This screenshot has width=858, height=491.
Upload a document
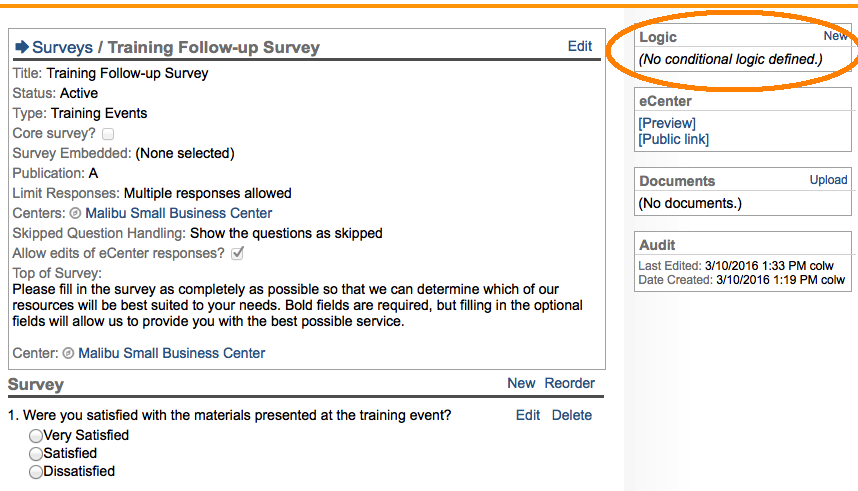tap(828, 180)
